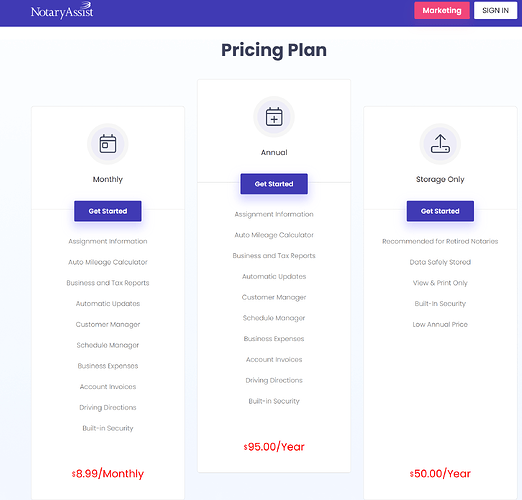The height and width of the screenshot is (500, 522).
Task: Click View & Print Only feature
Action: 440,283
